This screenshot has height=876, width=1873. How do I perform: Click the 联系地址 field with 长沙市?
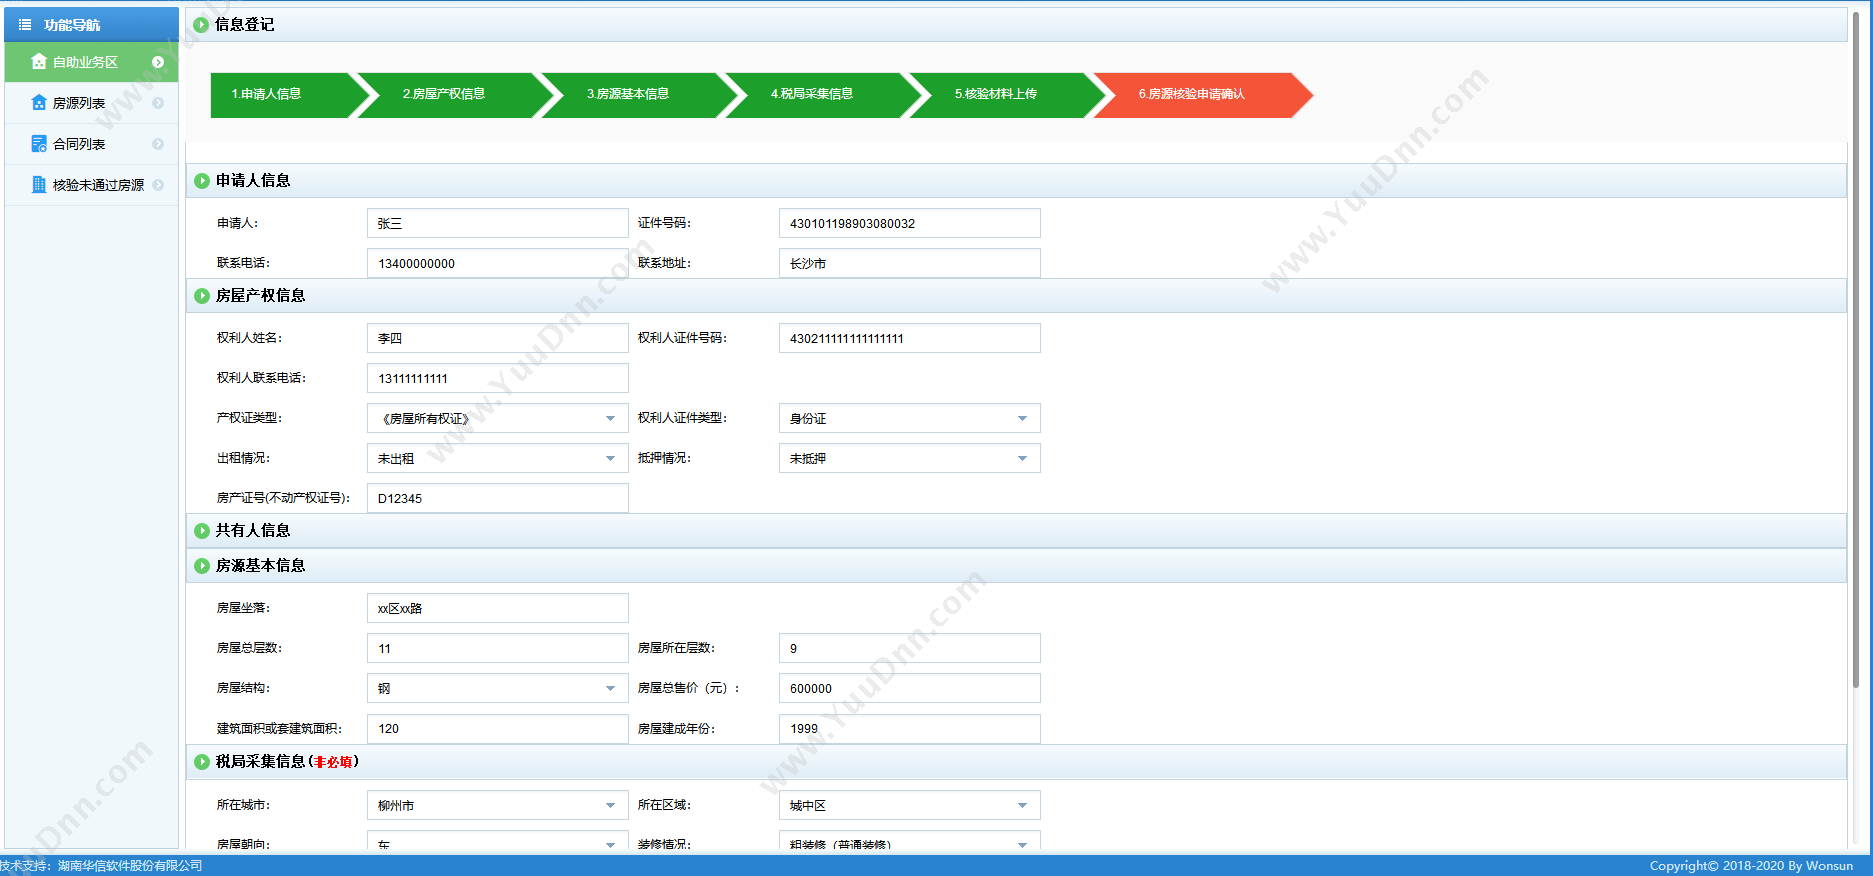pyautogui.click(x=910, y=263)
